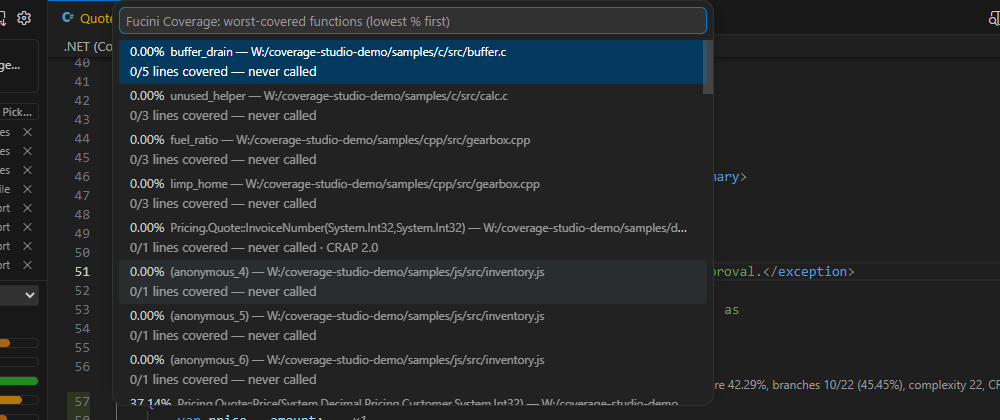Screen dimensions: 1000x420
Task: Switch to the Quote editor tab
Action: click(87, 18)
